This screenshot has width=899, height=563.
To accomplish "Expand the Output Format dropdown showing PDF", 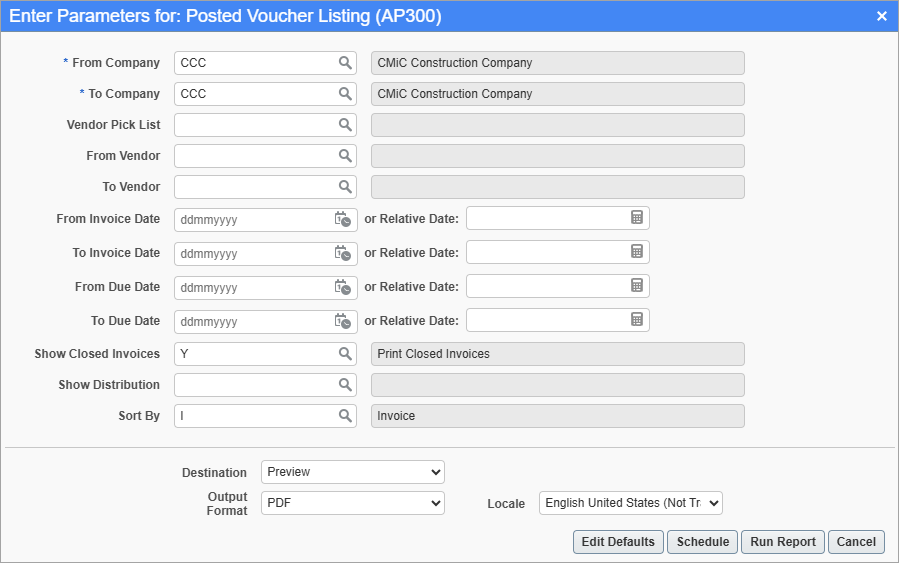I will pyautogui.click(x=353, y=503).
